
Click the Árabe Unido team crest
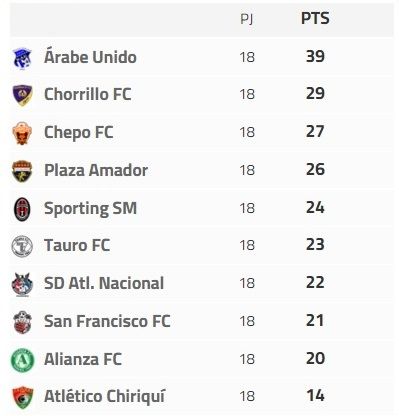pos(22,58)
